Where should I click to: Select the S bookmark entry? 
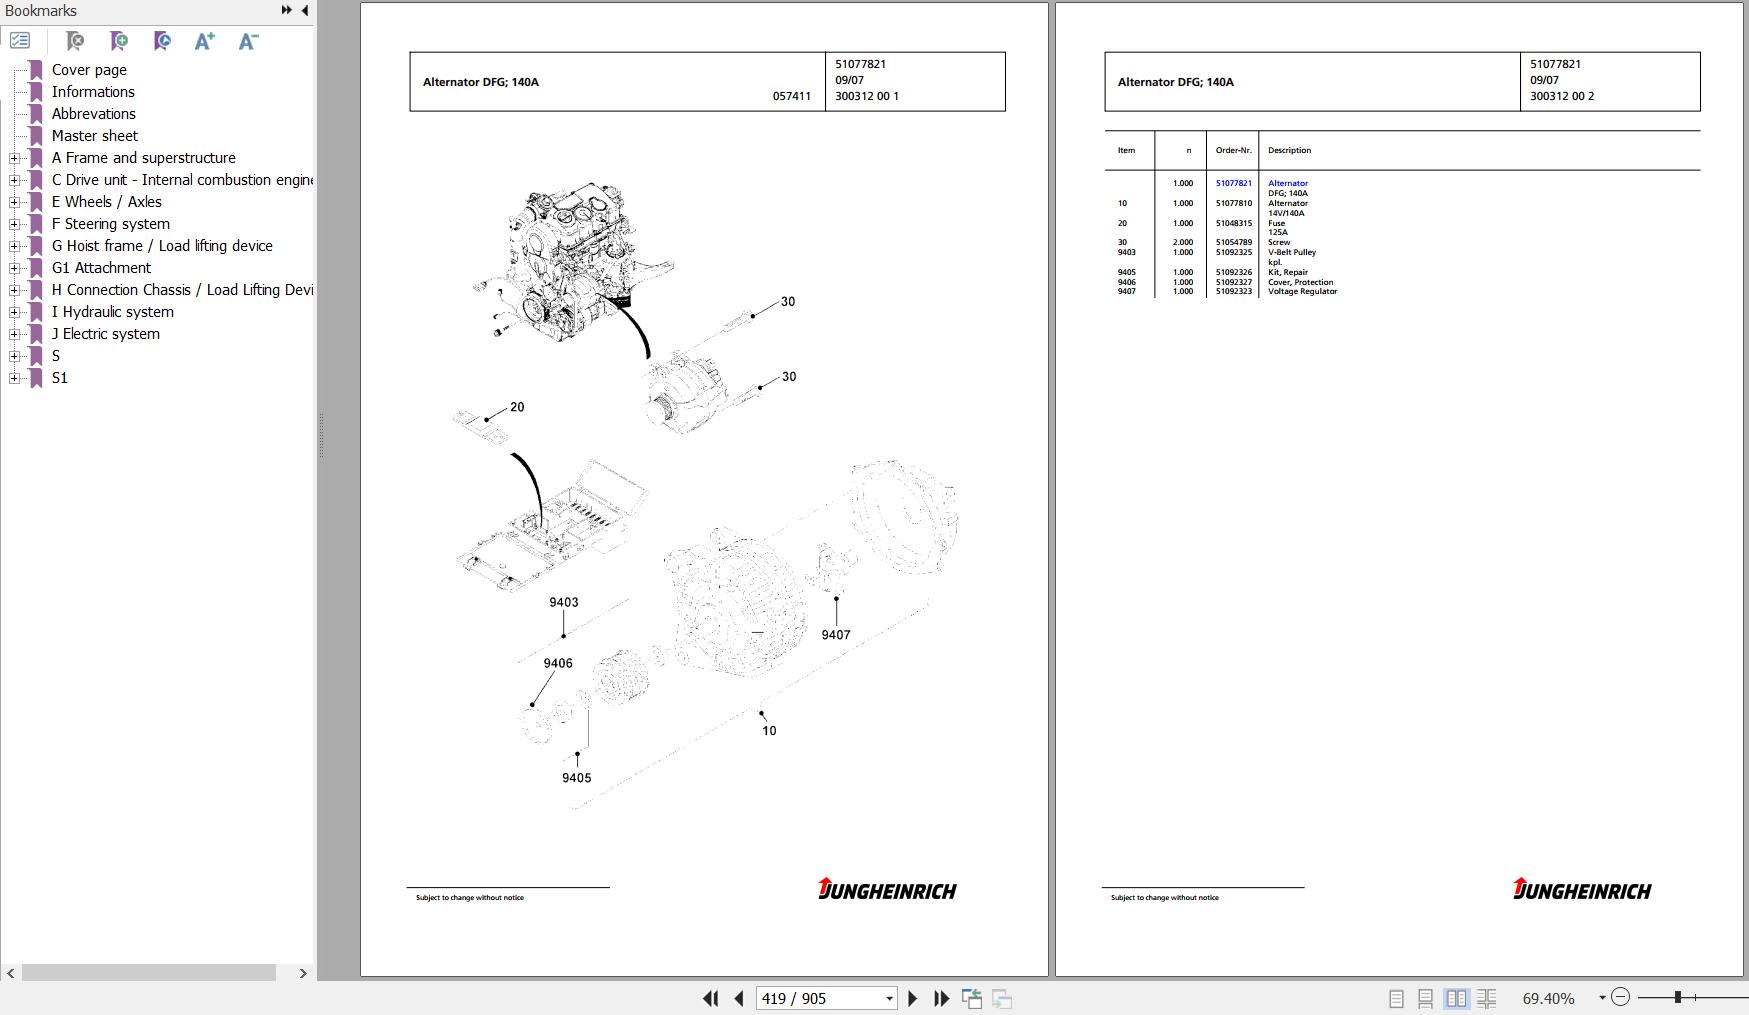coord(56,356)
